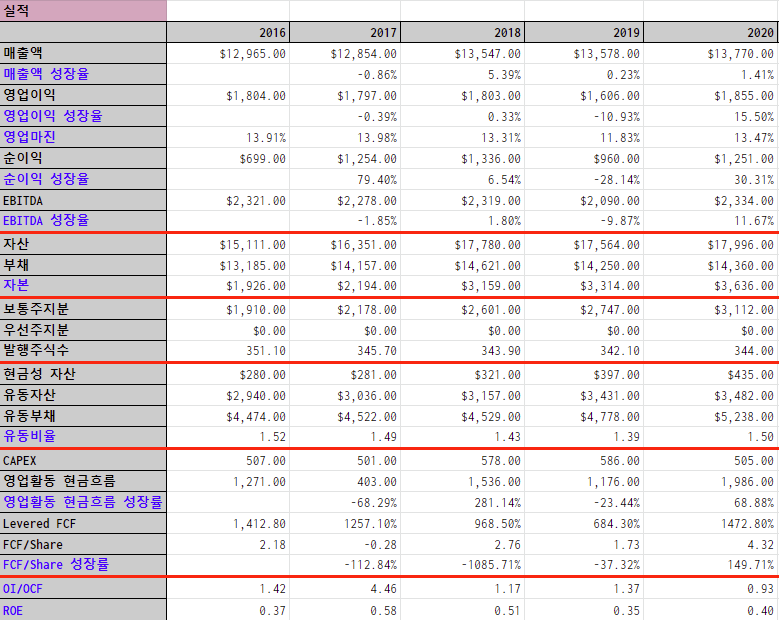
Task: Click the 4.46 OI/OCF cell
Action: (345, 589)
